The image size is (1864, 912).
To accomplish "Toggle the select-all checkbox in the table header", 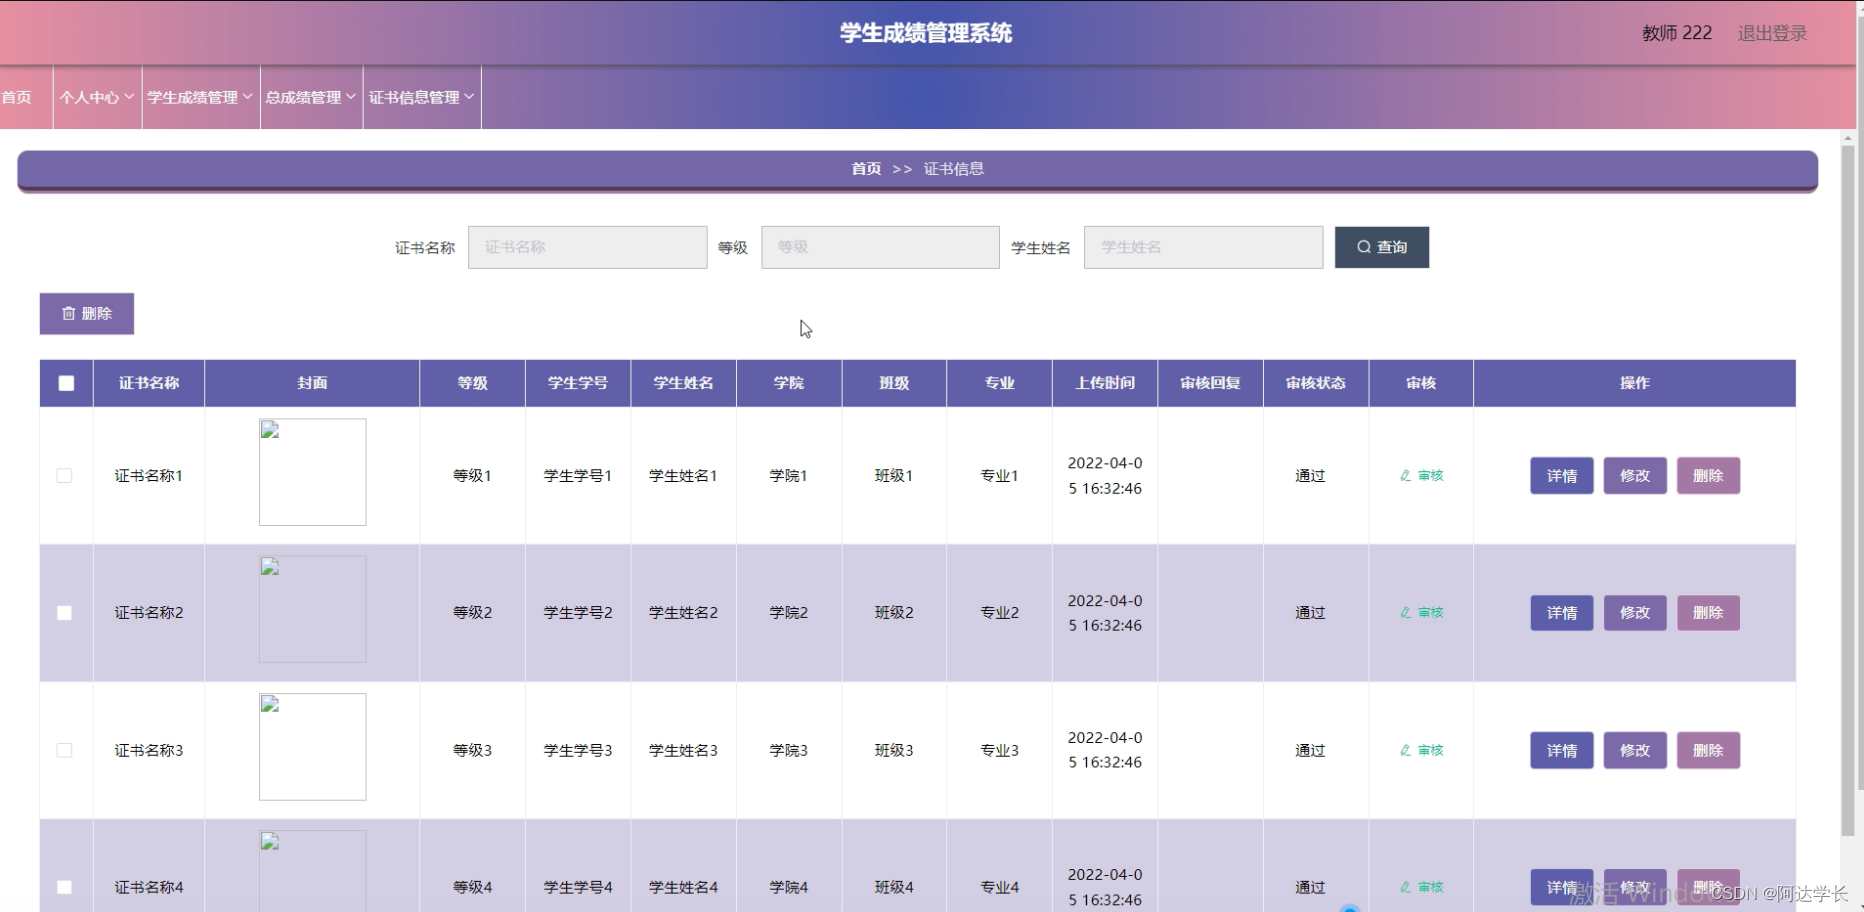I will point(65,383).
